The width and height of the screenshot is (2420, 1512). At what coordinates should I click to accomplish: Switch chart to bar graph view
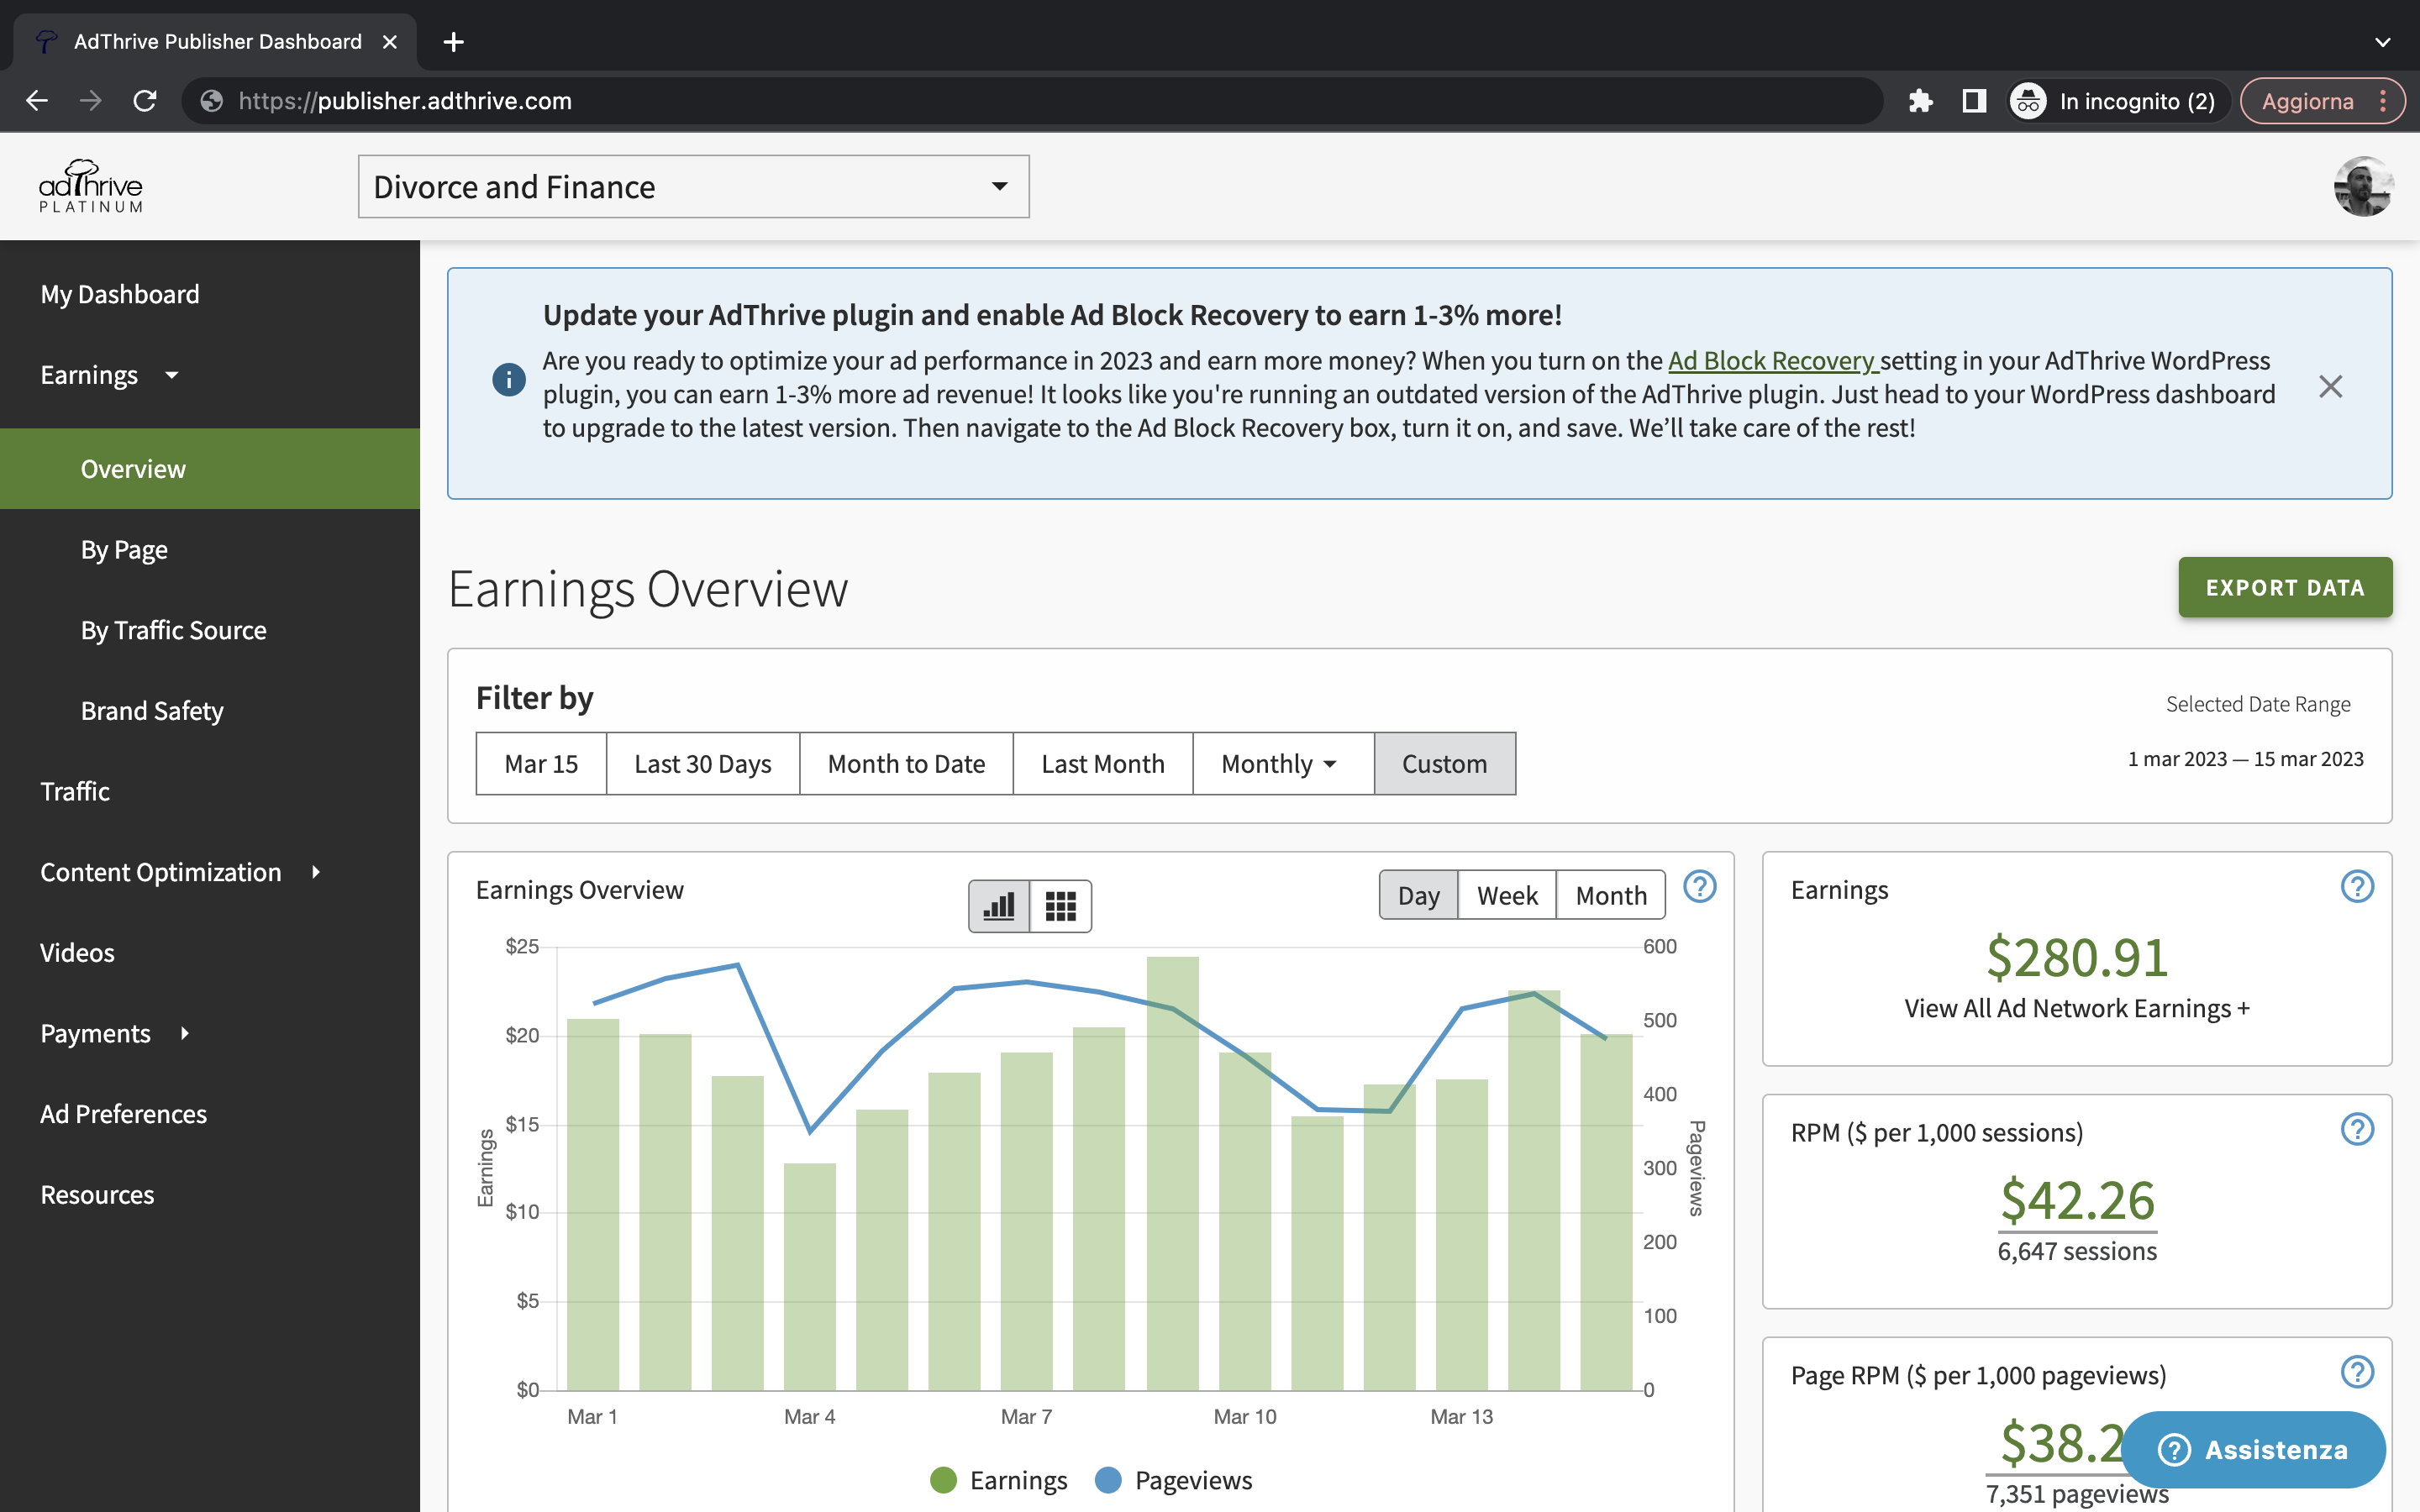(x=999, y=906)
